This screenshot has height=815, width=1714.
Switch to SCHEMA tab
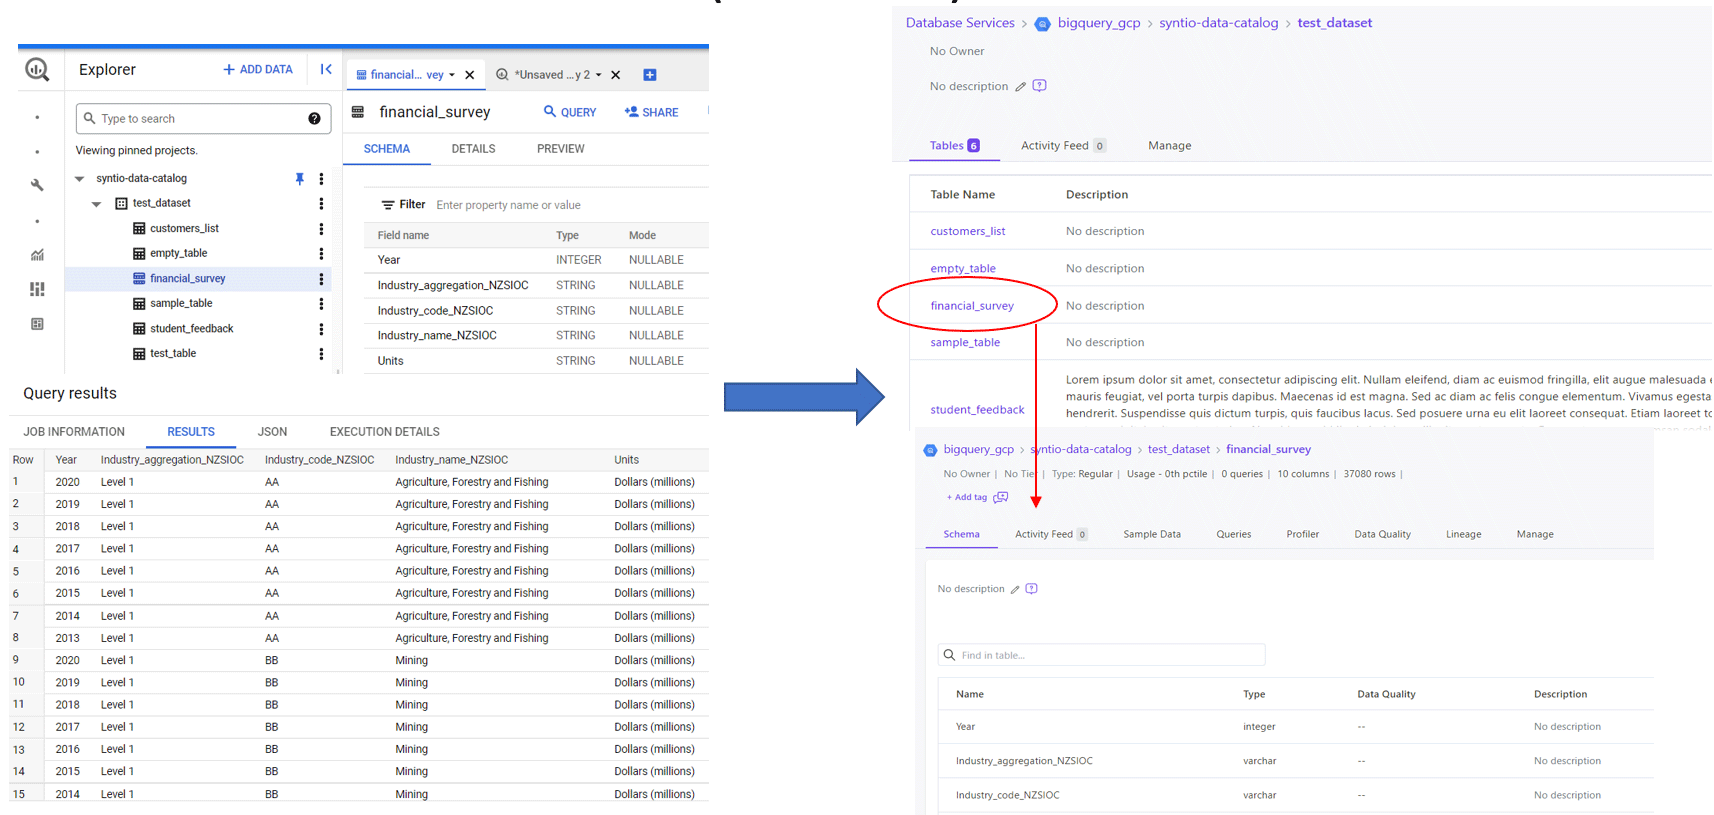[x=387, y=149]
